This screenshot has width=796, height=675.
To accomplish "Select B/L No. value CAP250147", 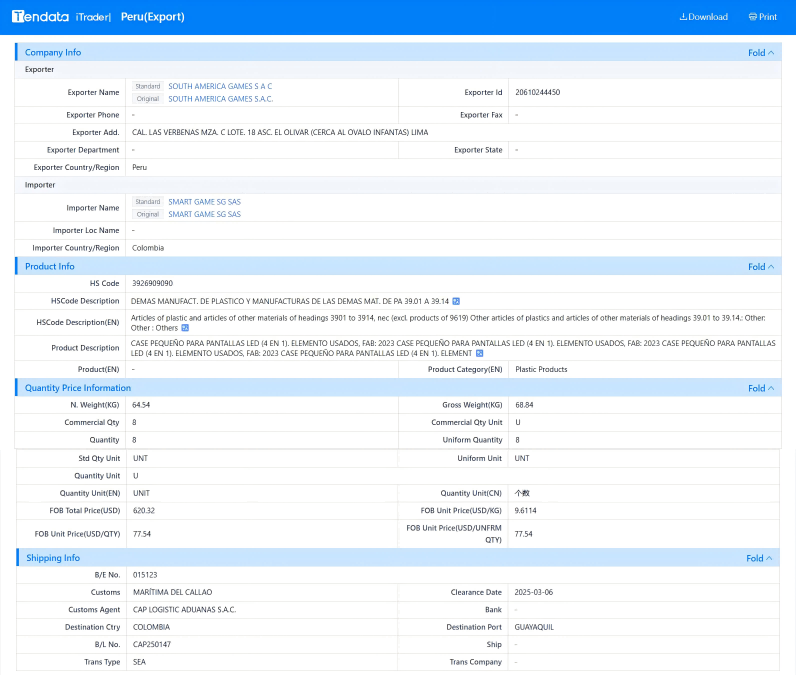I will (152, 645).
